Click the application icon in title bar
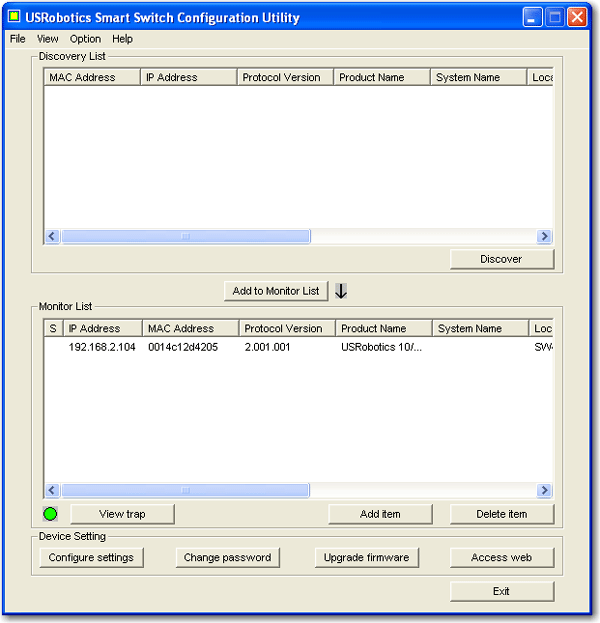600x623 pixels. pyautogui.click(x=14, y=17)
